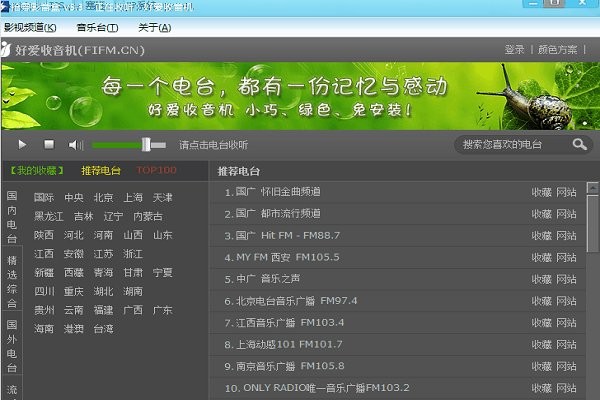Switch to the TOP100 tab
This screenshot has height=400, width=600.
point(156,170)
